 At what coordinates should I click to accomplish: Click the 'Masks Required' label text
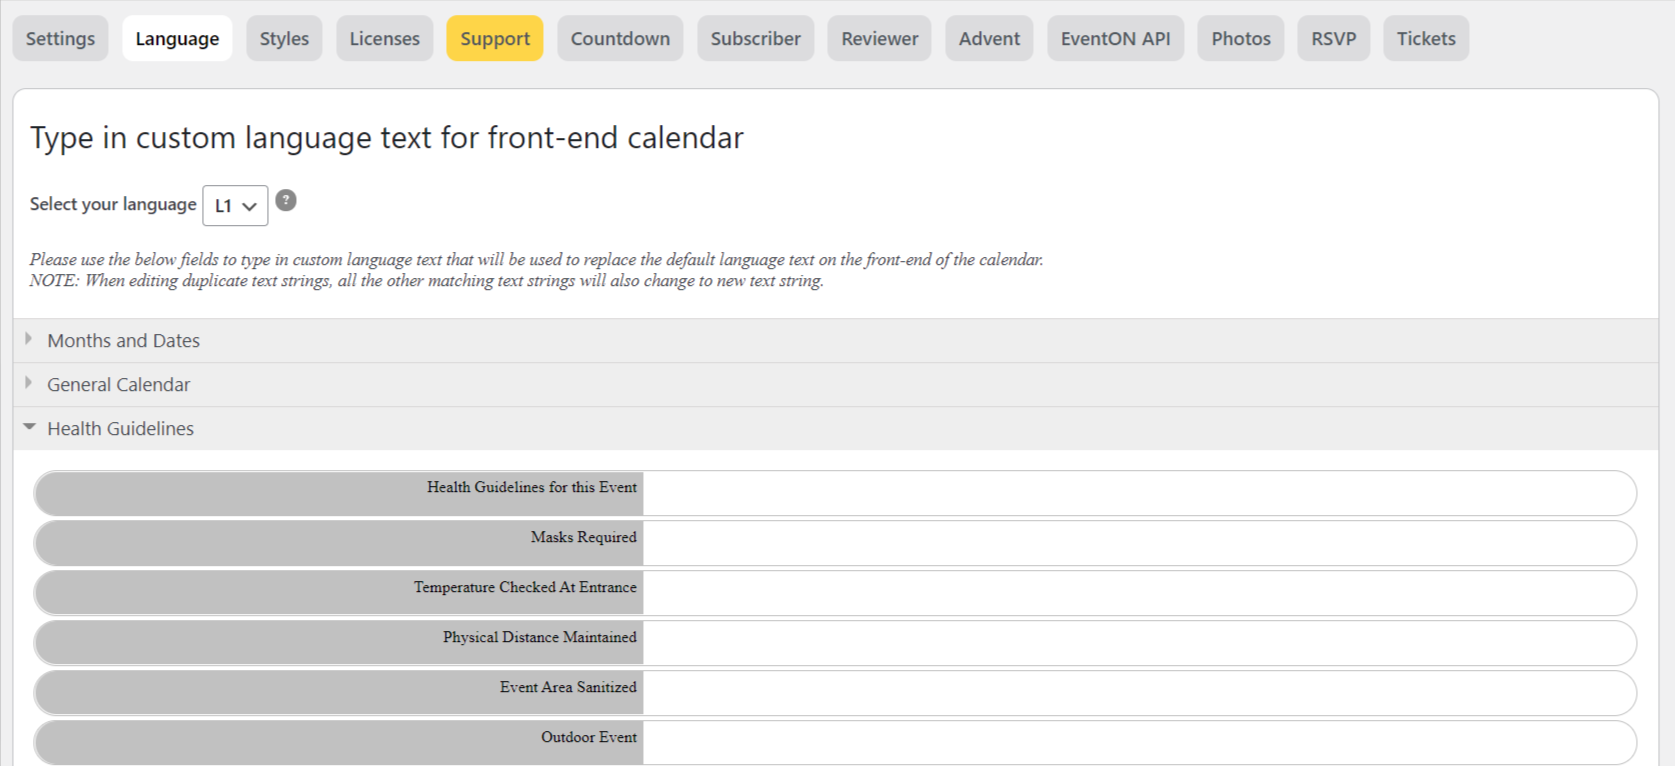[x=583, y=537]
